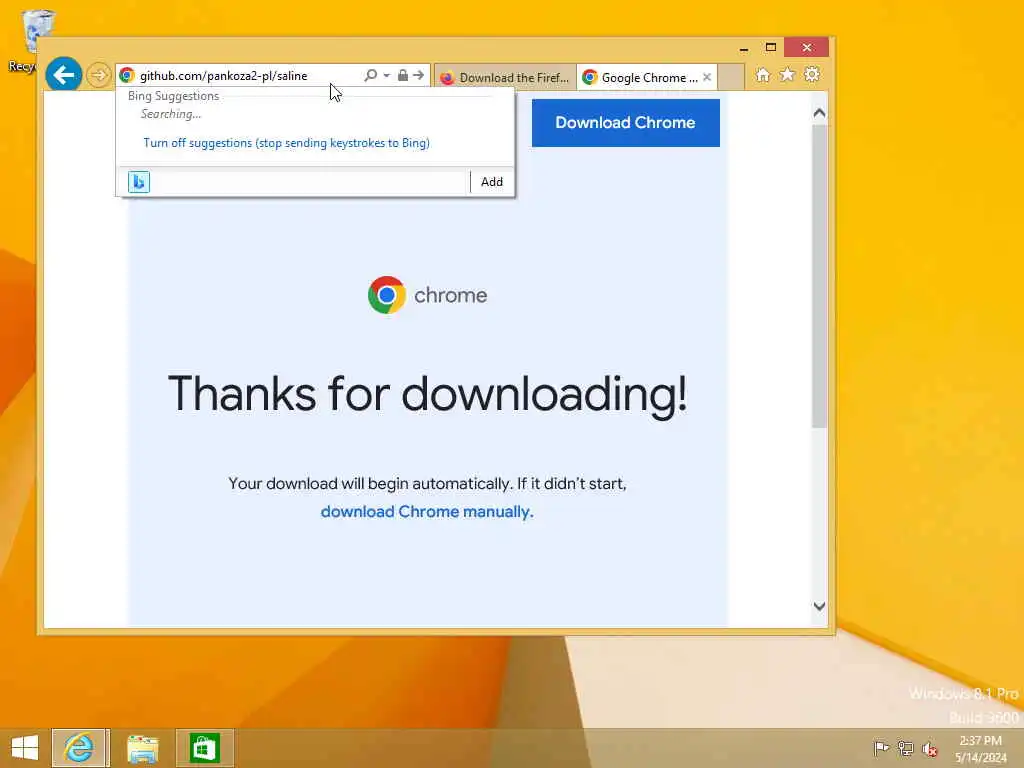Click Turn off suggestions link
Image resolution: width=1024 pixels, height=768 pixels.
(287, 143)
